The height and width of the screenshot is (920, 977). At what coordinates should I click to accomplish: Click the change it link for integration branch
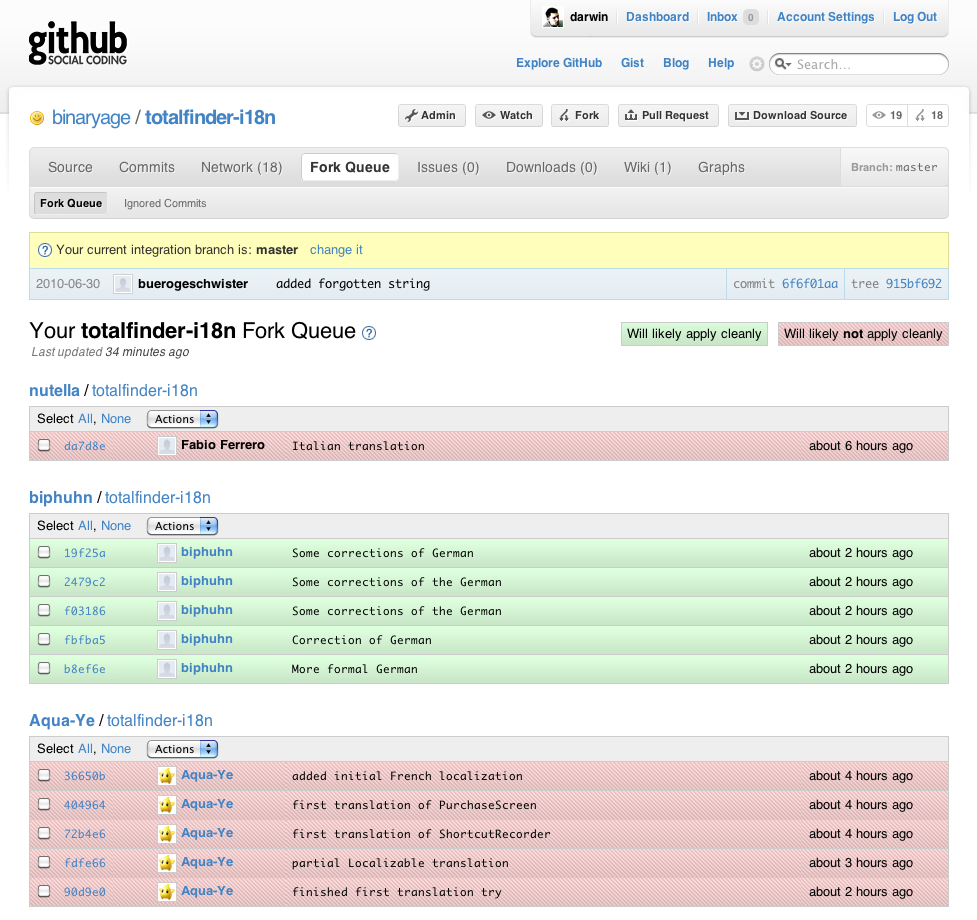336,249
